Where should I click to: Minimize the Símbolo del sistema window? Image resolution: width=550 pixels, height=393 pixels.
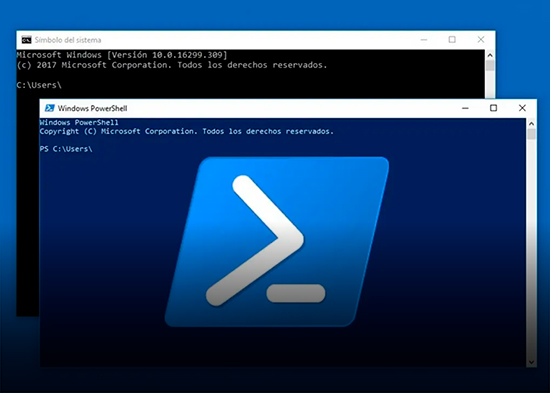(x=424, y=40)
